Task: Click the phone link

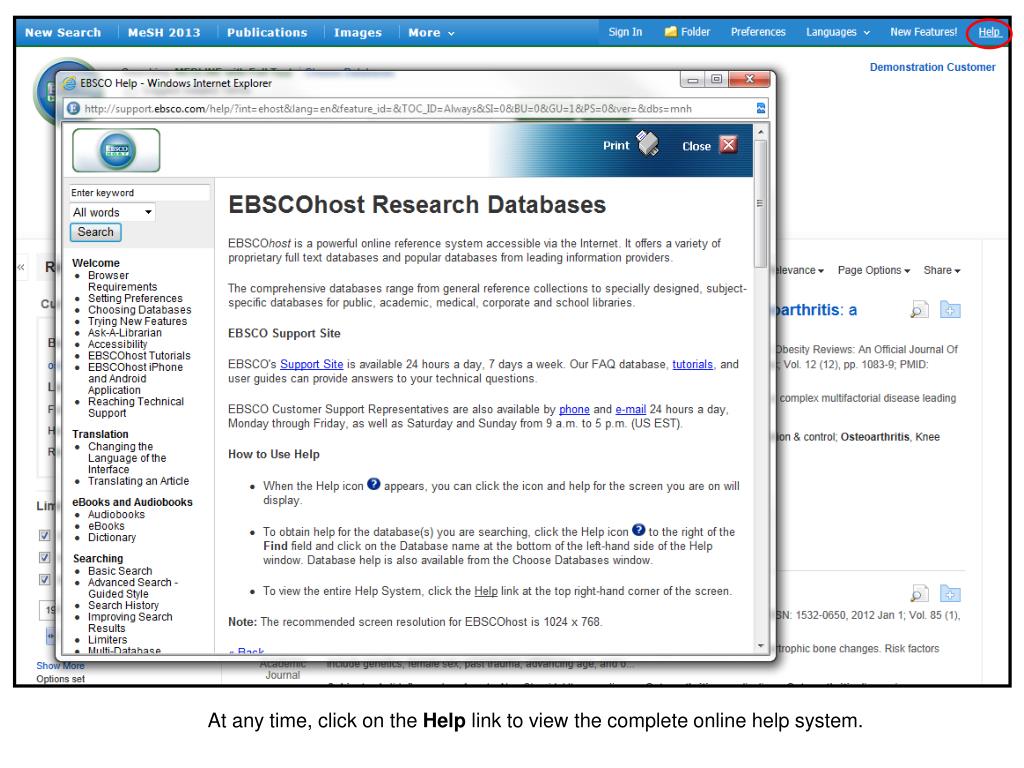Action: coord(574,409)
